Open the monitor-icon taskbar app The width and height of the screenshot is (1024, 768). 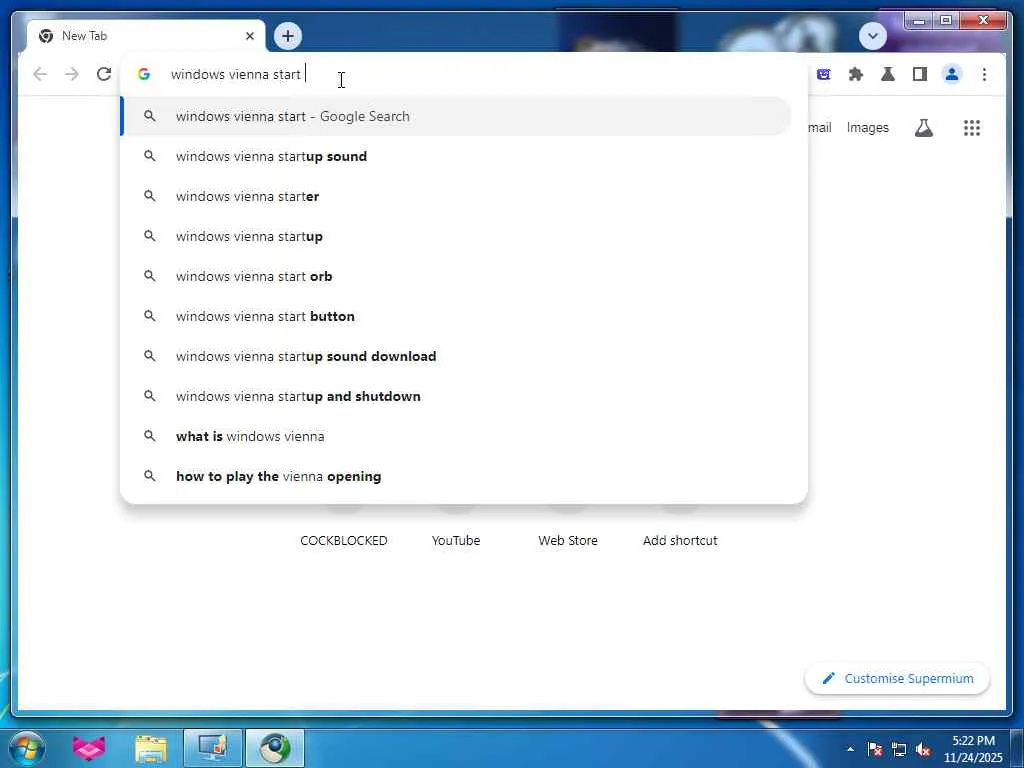213,748
